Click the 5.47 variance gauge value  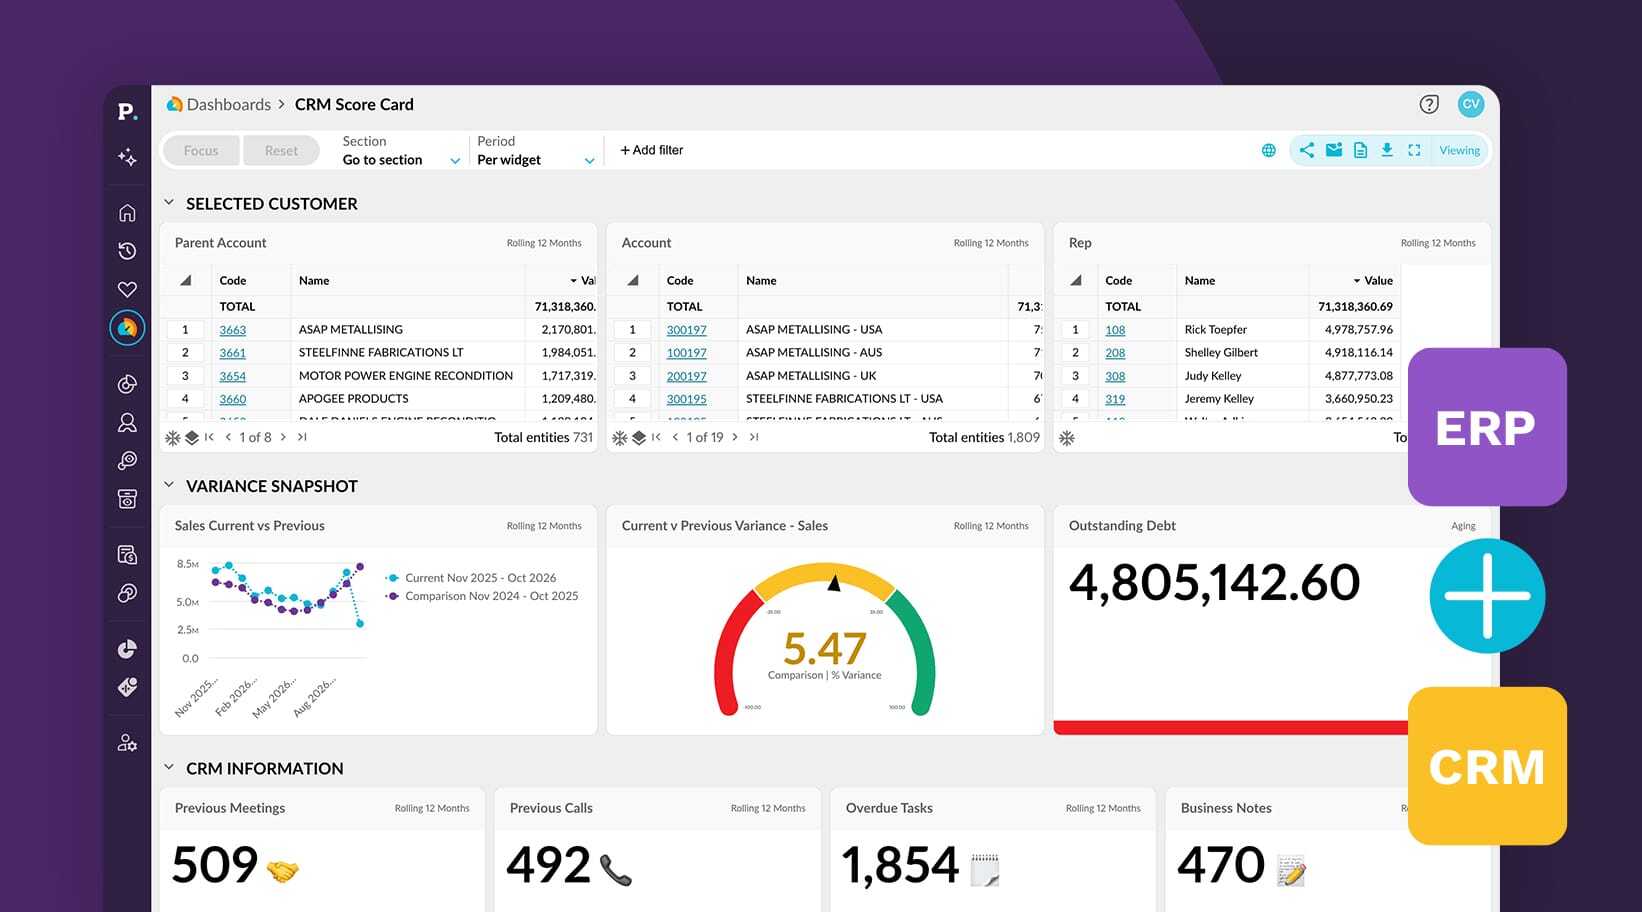pos(825,648)
